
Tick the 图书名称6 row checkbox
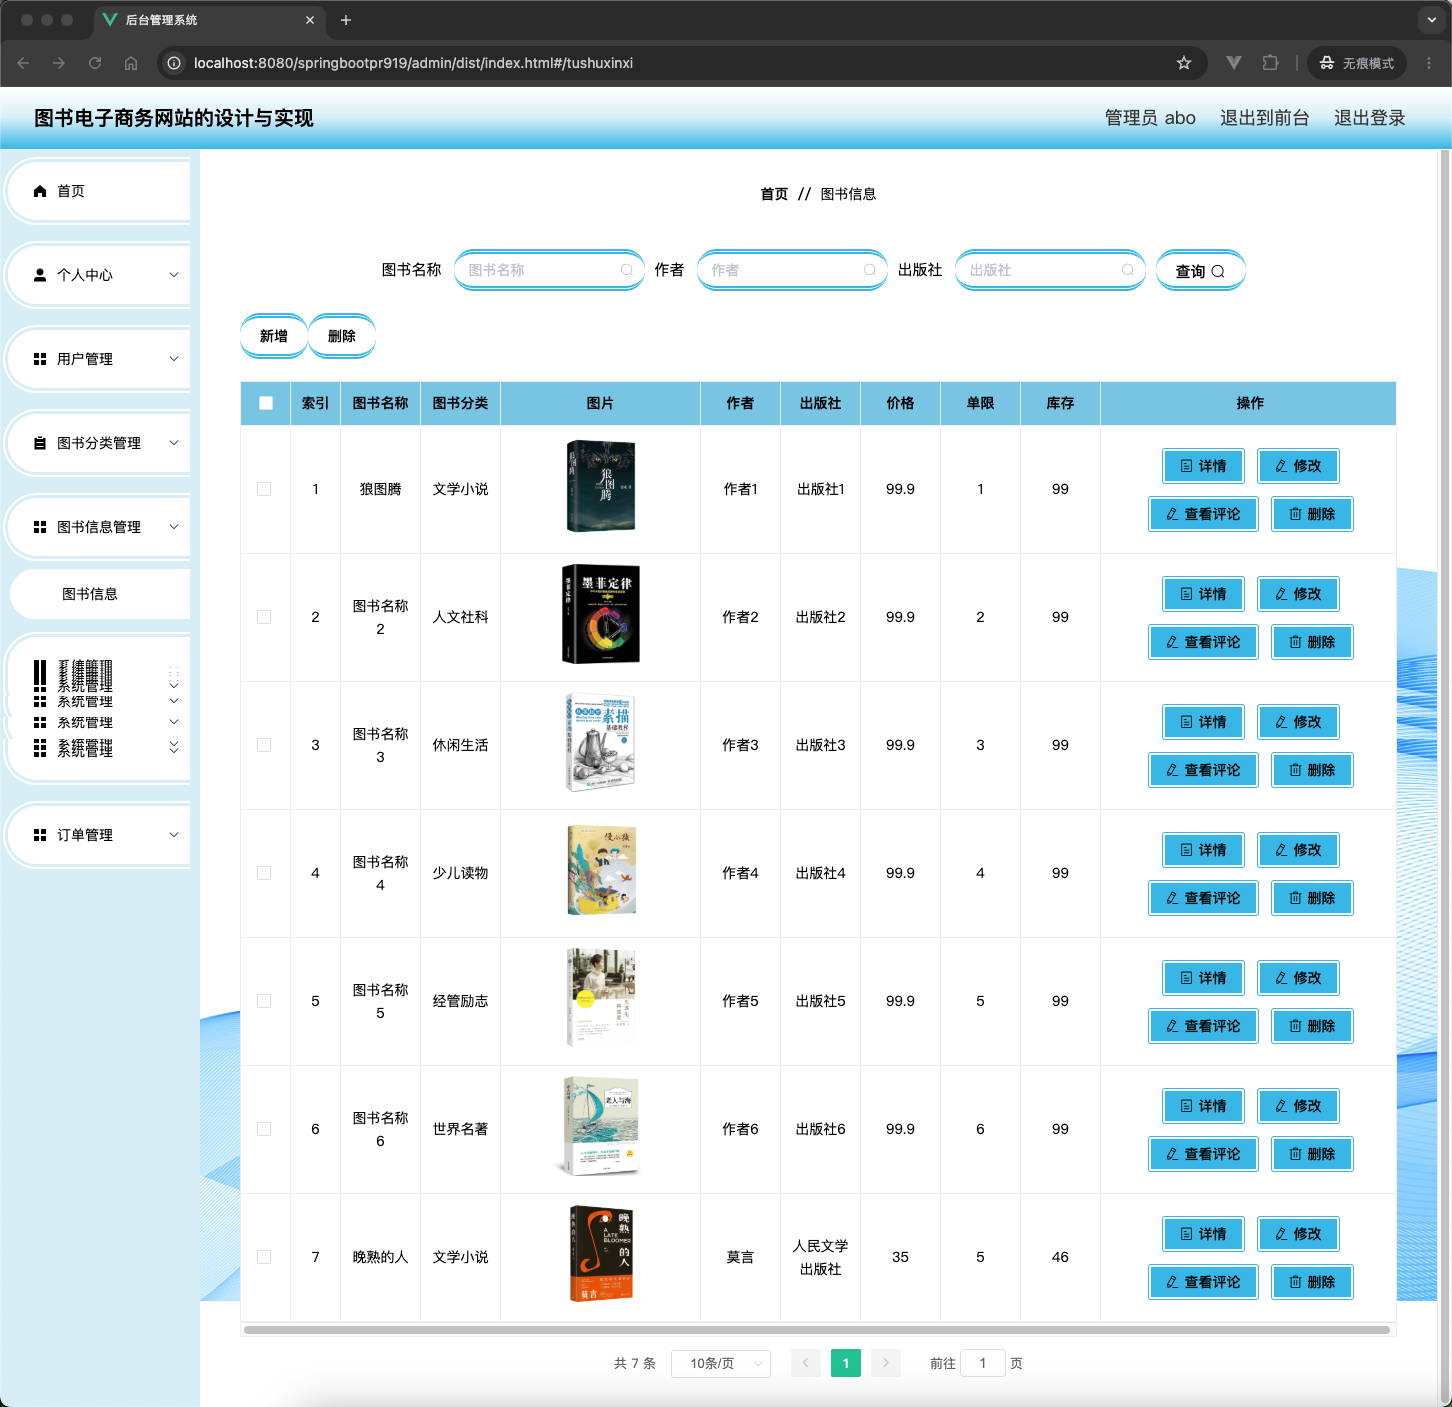[264, 1129]
